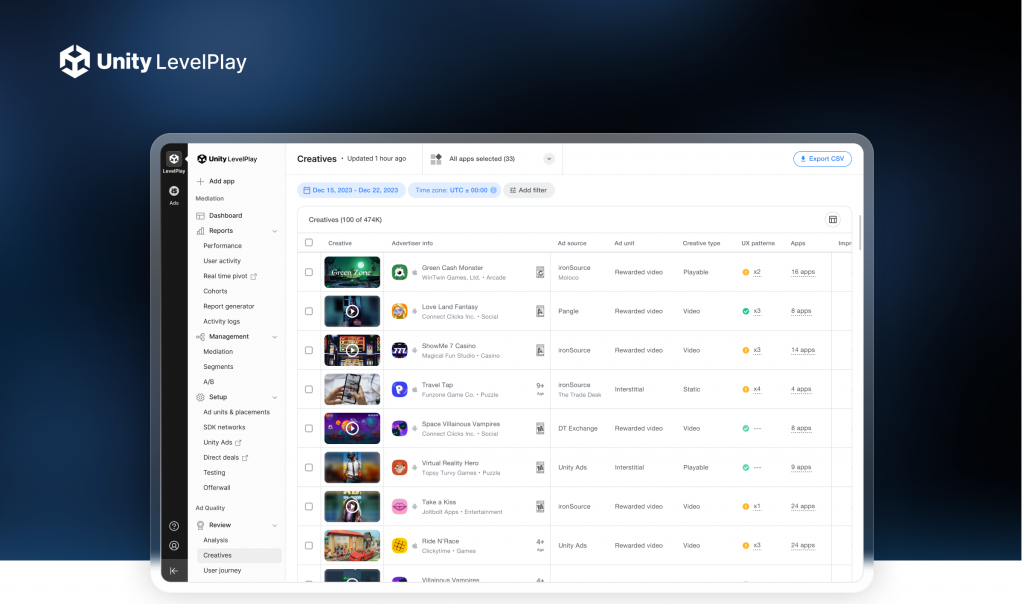Go to Dashboard in the sidebar

point(225,216)
